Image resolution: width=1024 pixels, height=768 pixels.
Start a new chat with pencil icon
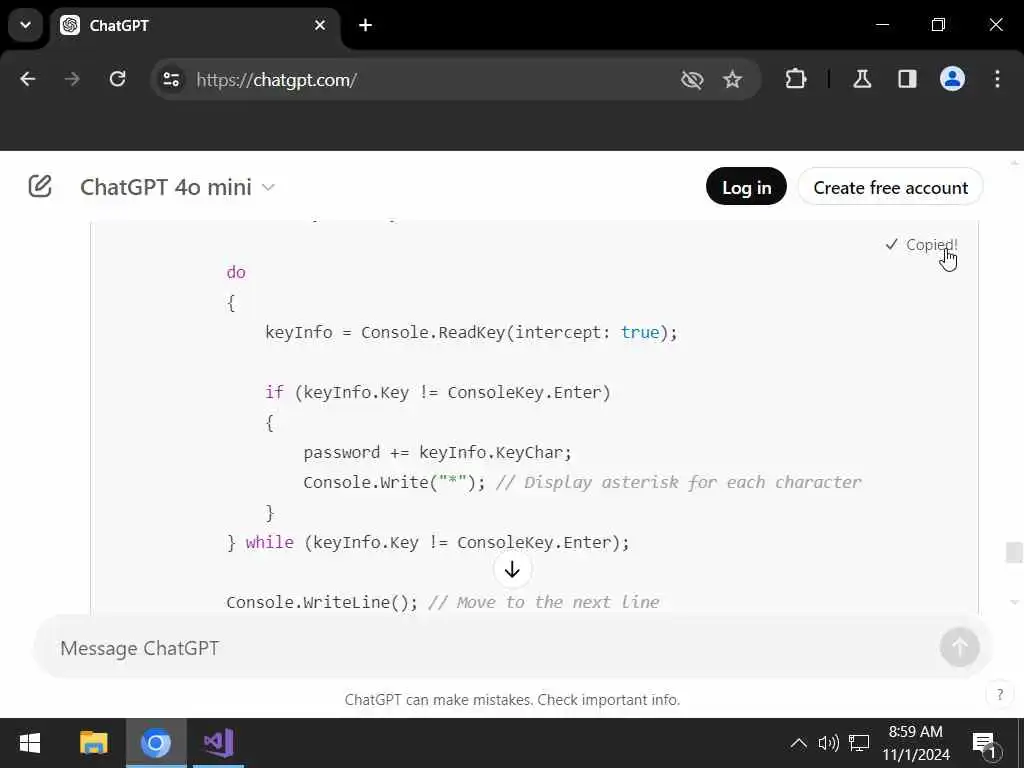40,187
